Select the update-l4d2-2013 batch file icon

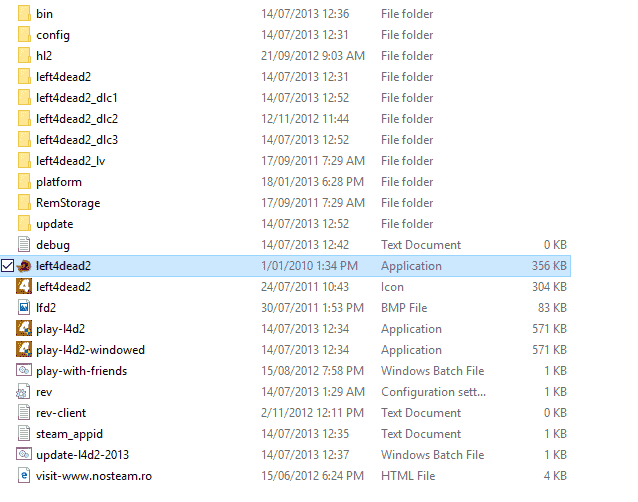(x=24, y=454)
